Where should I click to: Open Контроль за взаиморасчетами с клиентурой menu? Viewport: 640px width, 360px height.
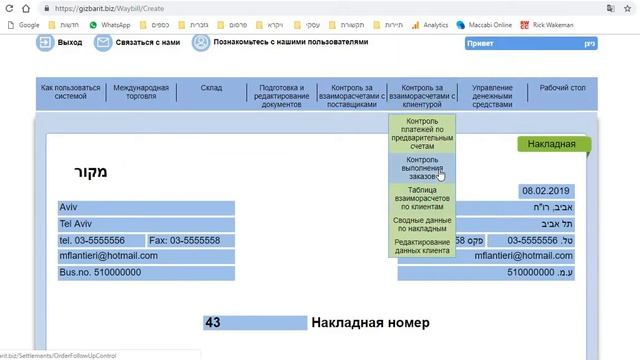422,96
